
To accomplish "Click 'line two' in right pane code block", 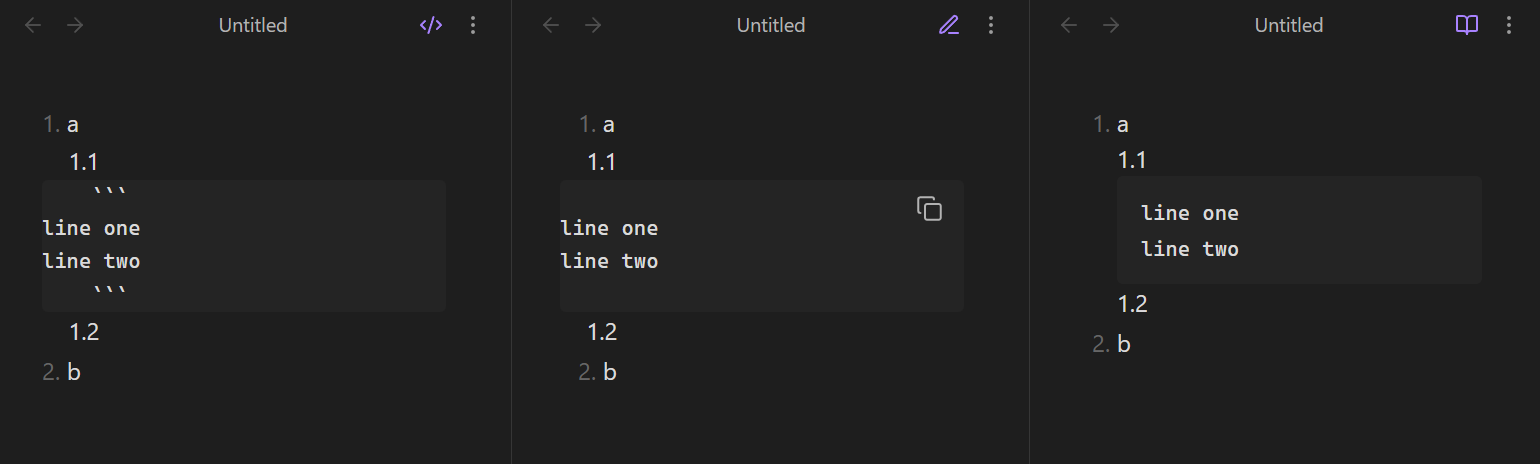I will point(1190,249).
